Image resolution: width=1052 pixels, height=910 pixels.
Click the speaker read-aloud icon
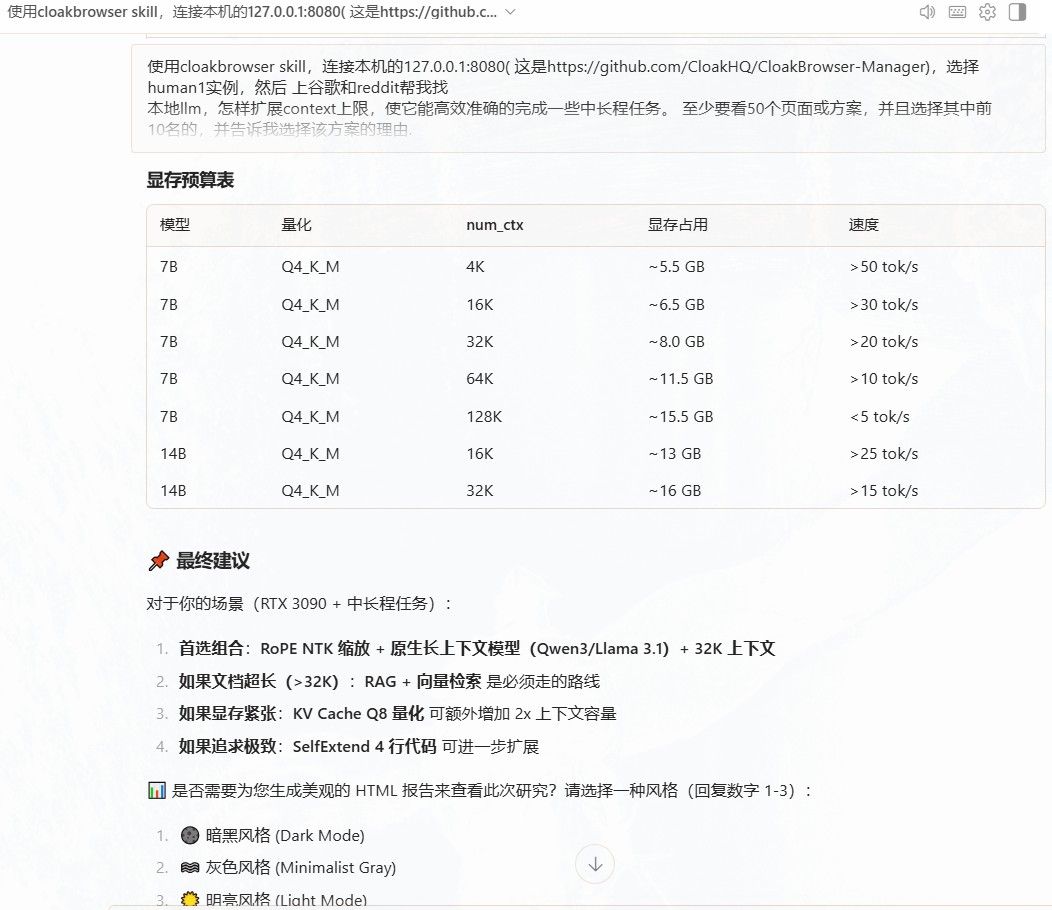pyautogui.click(x=927, y=12)
